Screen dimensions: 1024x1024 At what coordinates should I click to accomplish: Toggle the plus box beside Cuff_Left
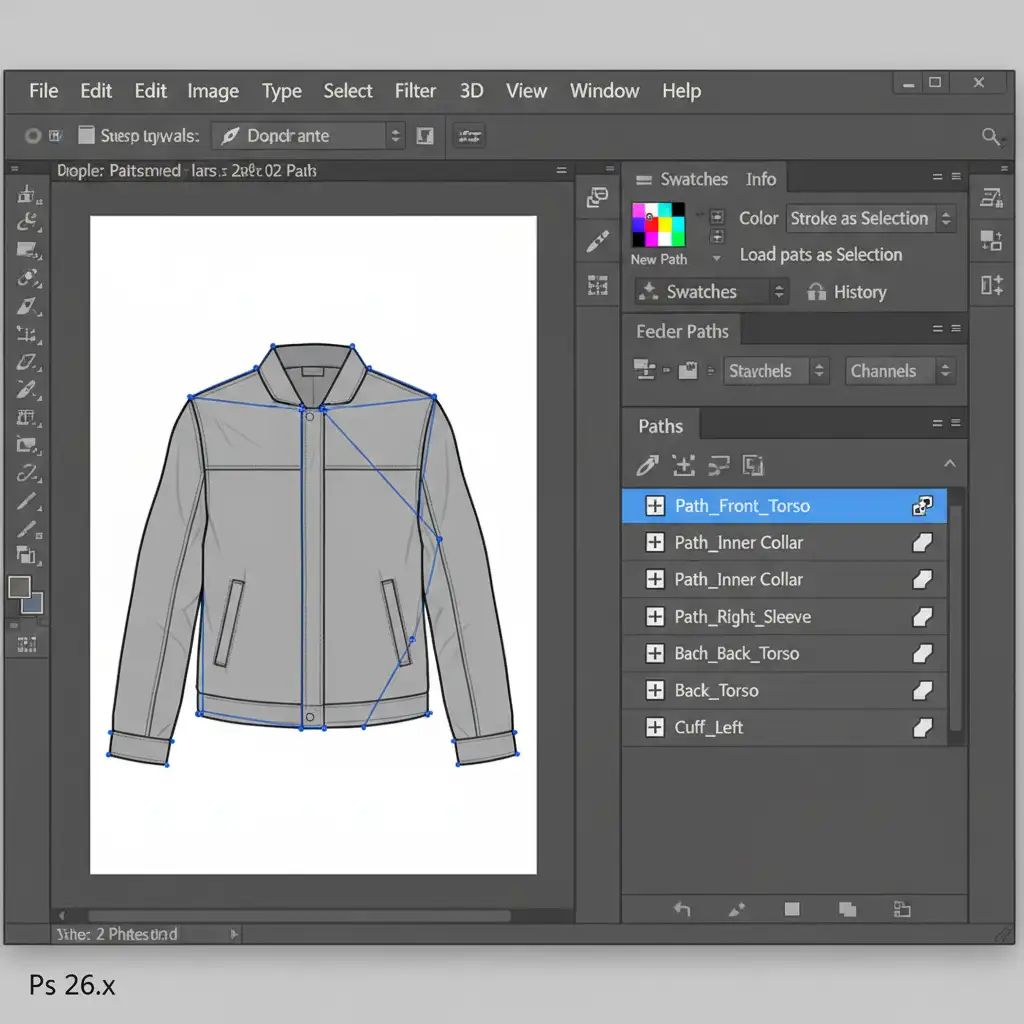[654, 728]
